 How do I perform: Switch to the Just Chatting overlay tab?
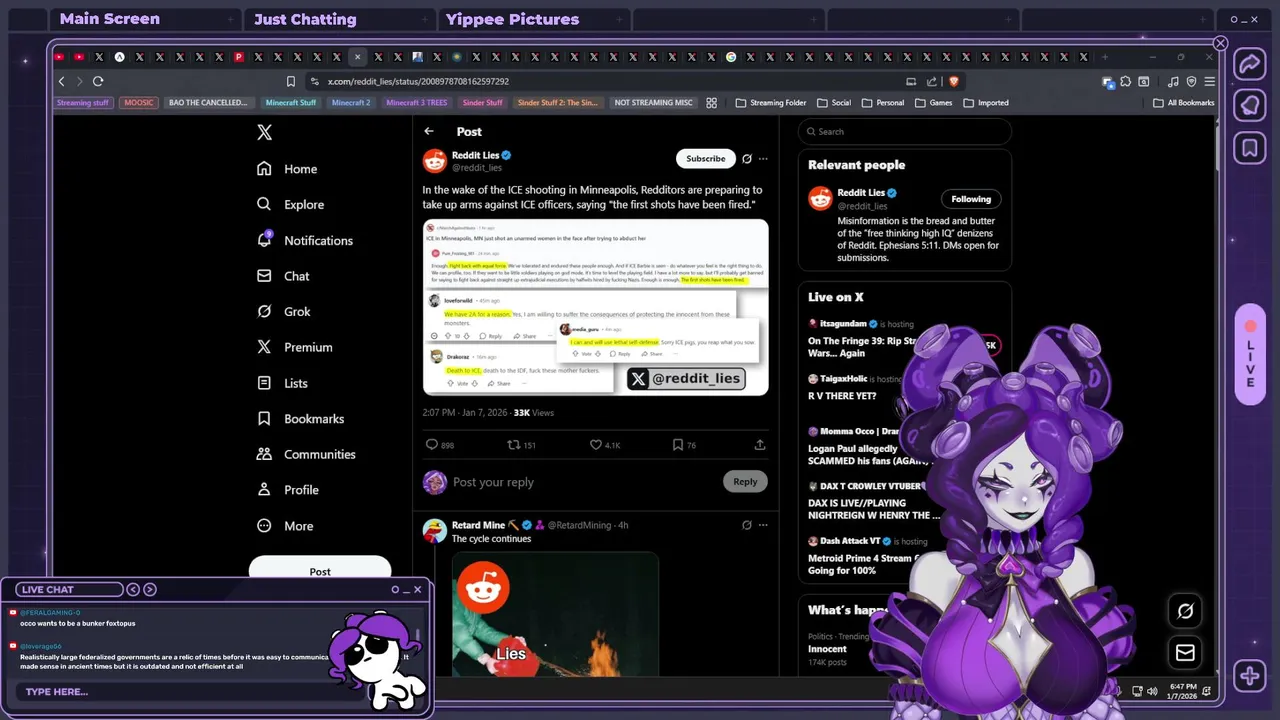point(305,19)
